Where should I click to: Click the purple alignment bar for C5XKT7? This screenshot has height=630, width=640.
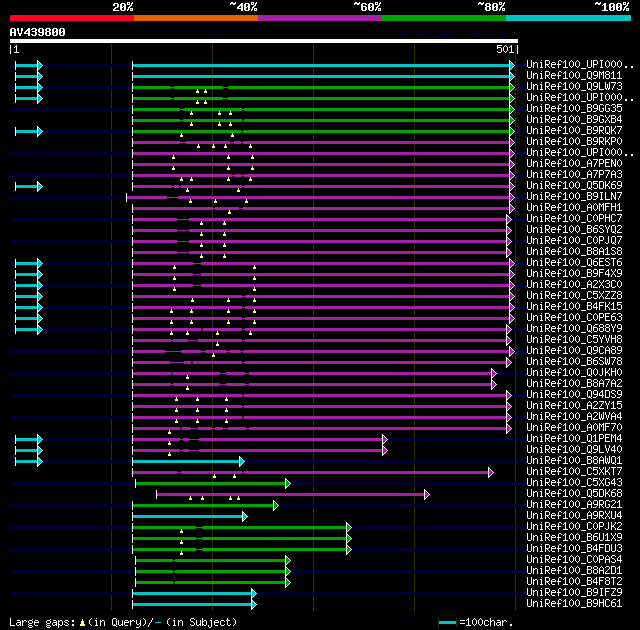pyautogui.click(x=313, y=472)
